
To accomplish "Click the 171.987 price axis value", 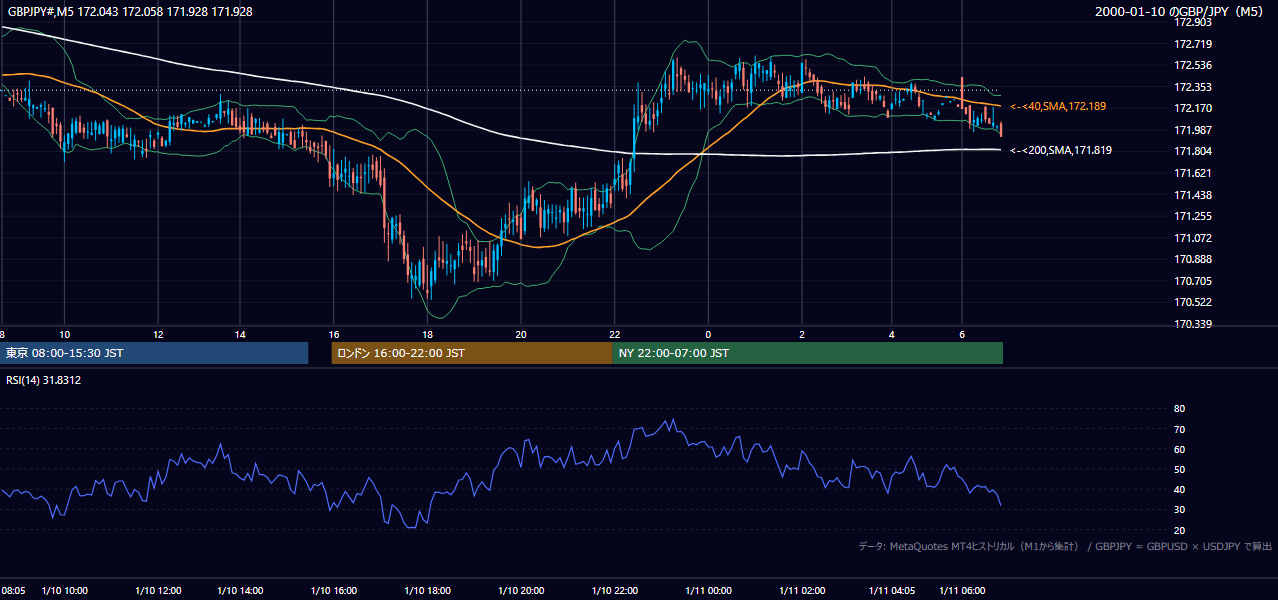I will point(1193,130).
